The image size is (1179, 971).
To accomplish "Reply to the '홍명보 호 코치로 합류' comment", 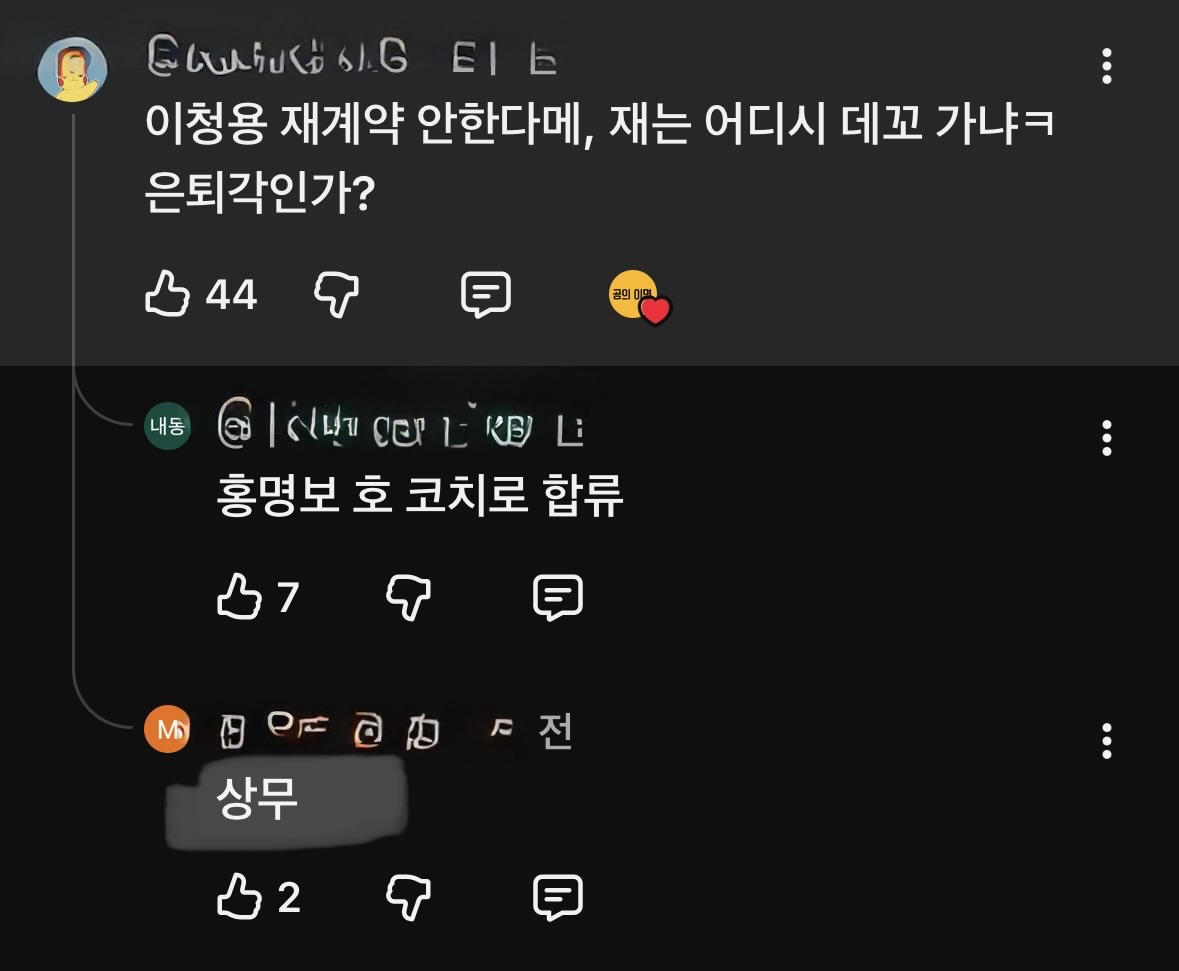I will tap(558, 597).
